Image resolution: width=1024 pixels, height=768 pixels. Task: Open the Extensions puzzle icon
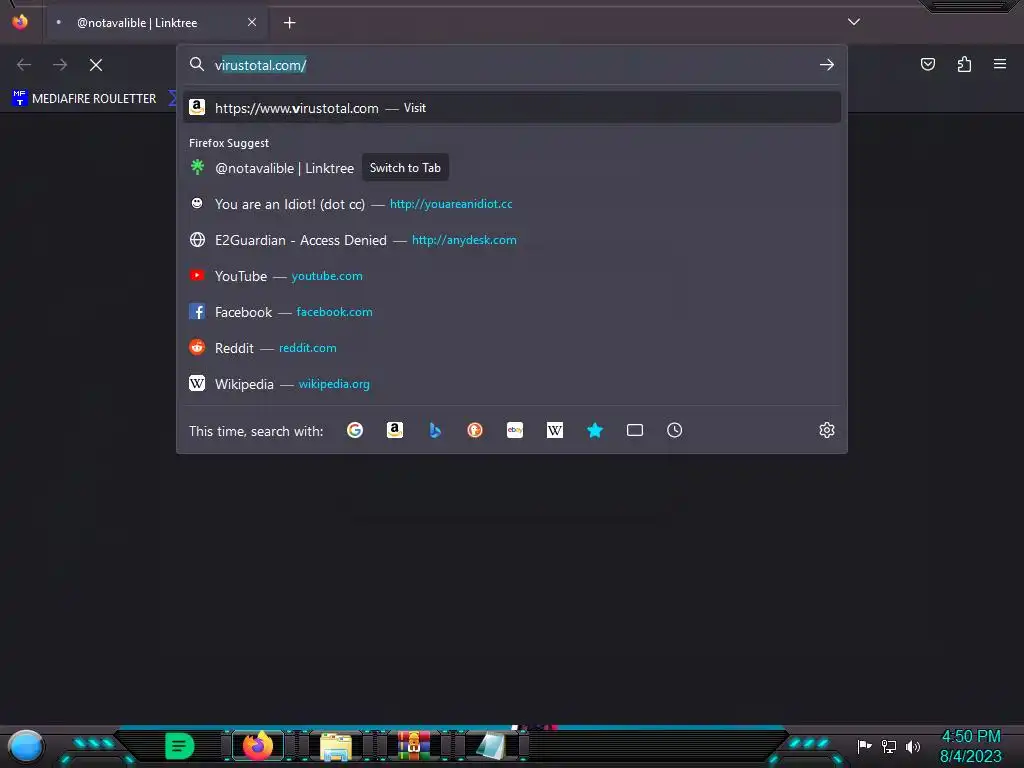coord(964,64)
